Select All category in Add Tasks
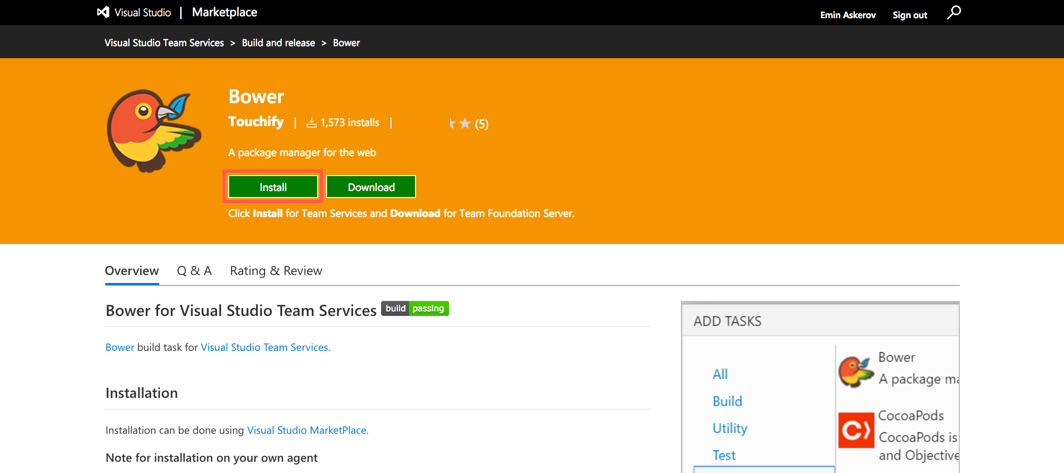The image size is (1064, 473). [720, 374]
